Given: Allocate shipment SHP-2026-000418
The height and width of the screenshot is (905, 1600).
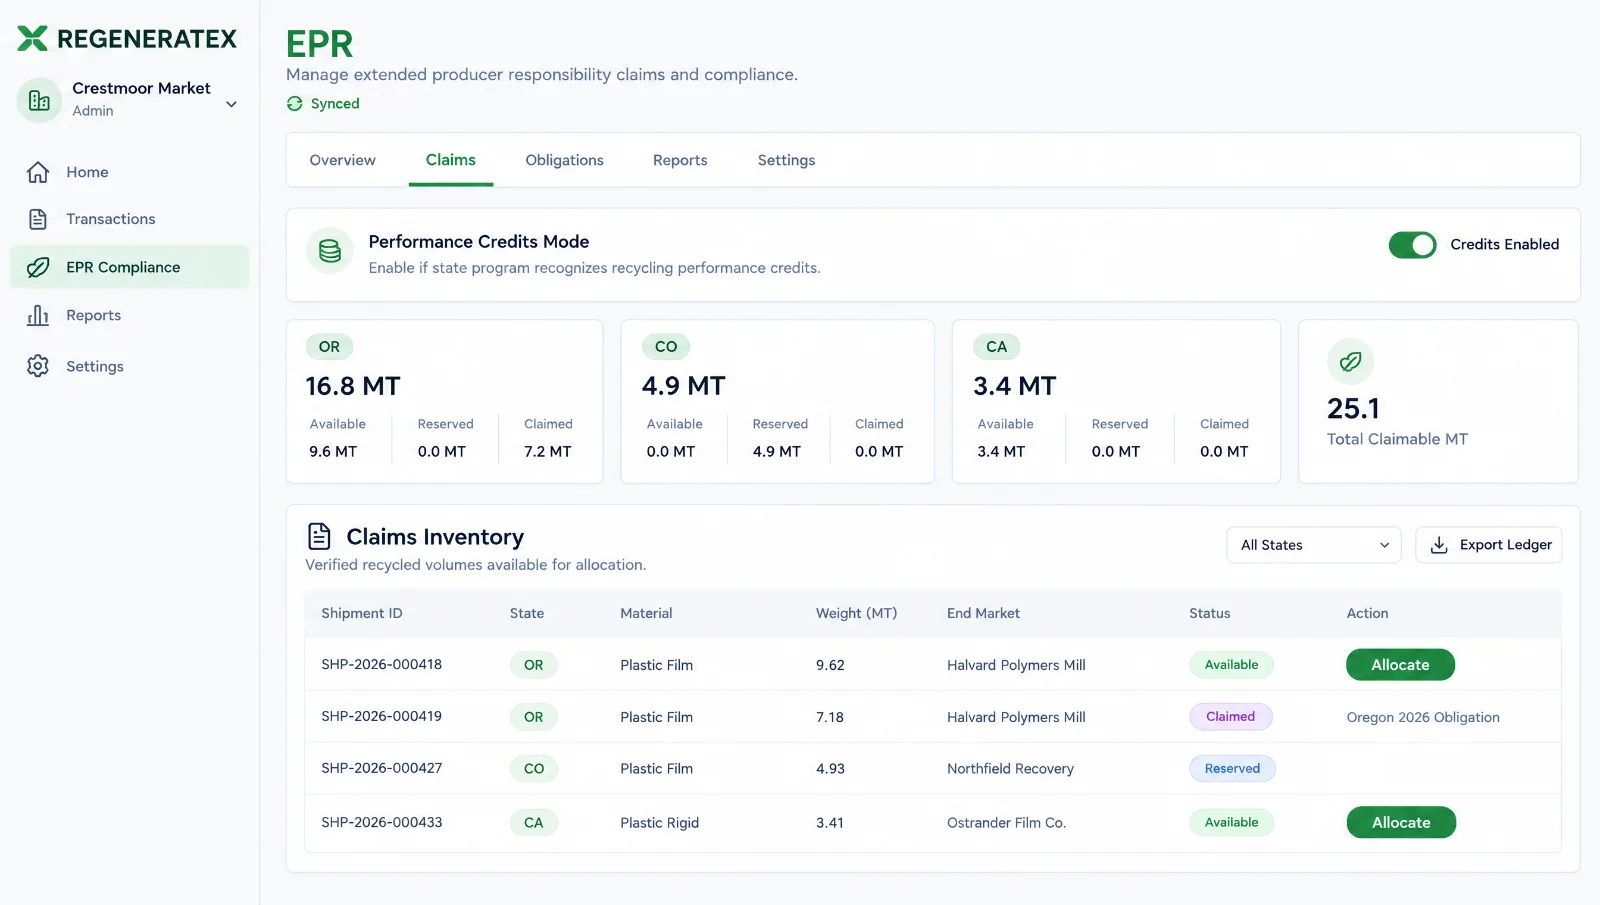Looking at the screenshot, I should (x=1400, y=665).
